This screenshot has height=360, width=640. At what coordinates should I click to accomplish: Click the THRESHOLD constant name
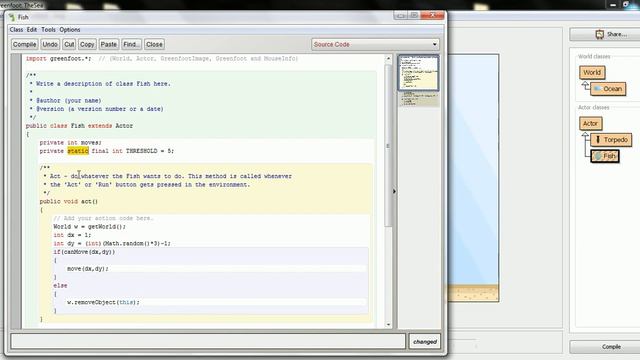[141, 151]
